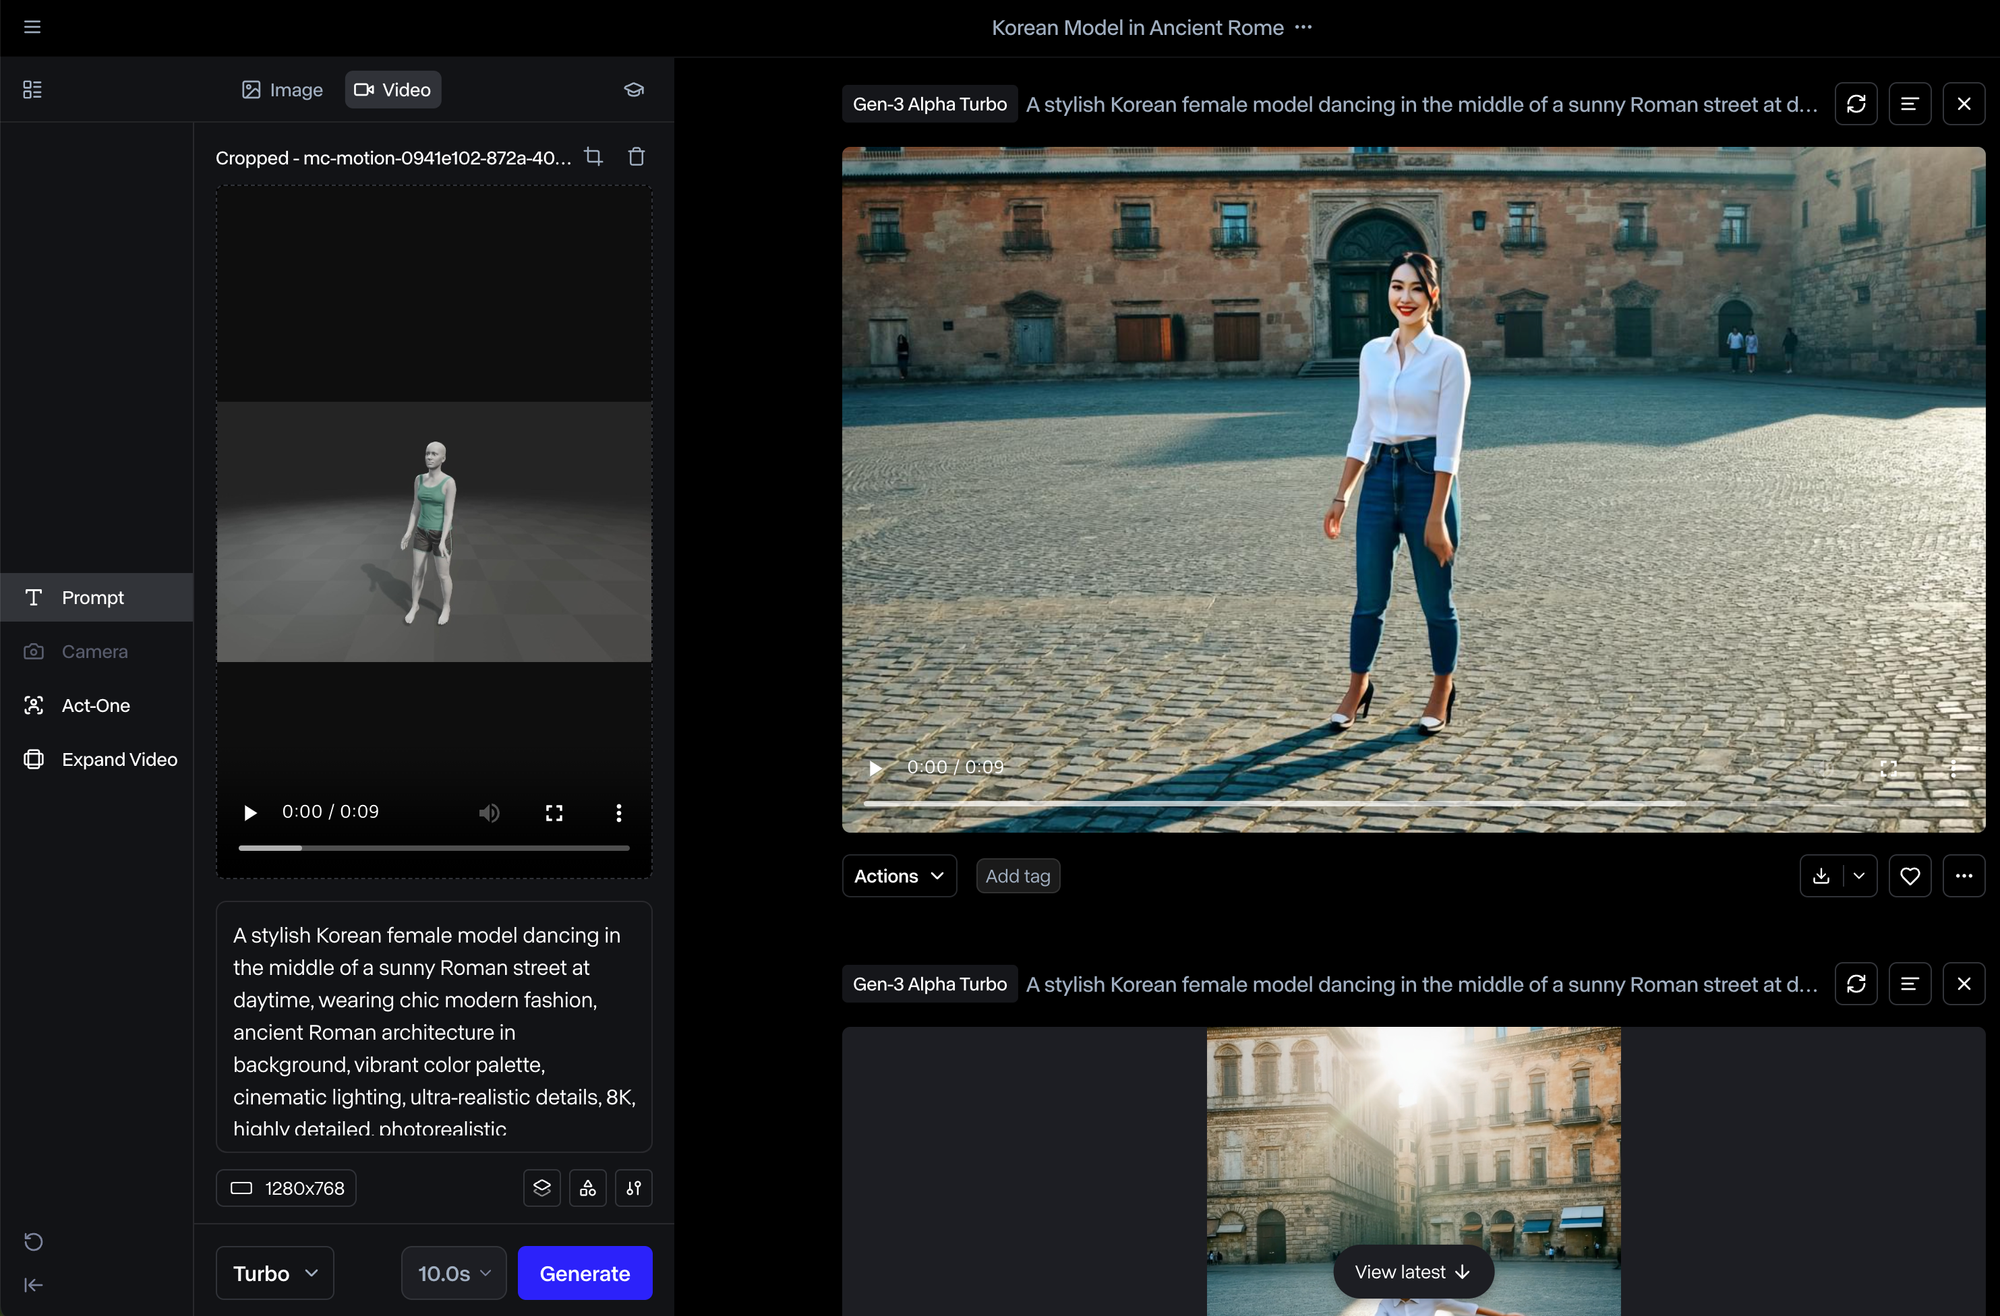Collapse the sidebar with the arrow icon
Screen dimensions: 2000x1316
pyautogui.click(x=33, y=1285)
